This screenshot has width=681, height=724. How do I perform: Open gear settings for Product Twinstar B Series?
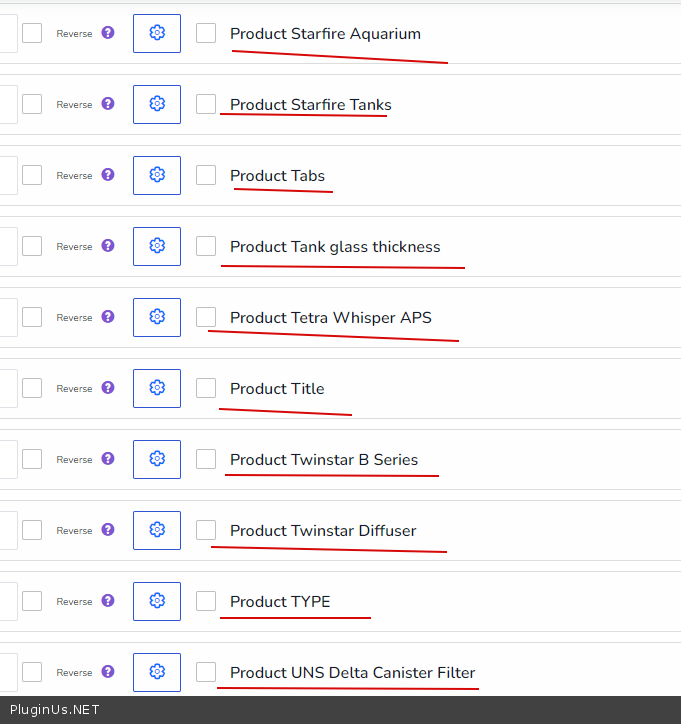(157, 459)
